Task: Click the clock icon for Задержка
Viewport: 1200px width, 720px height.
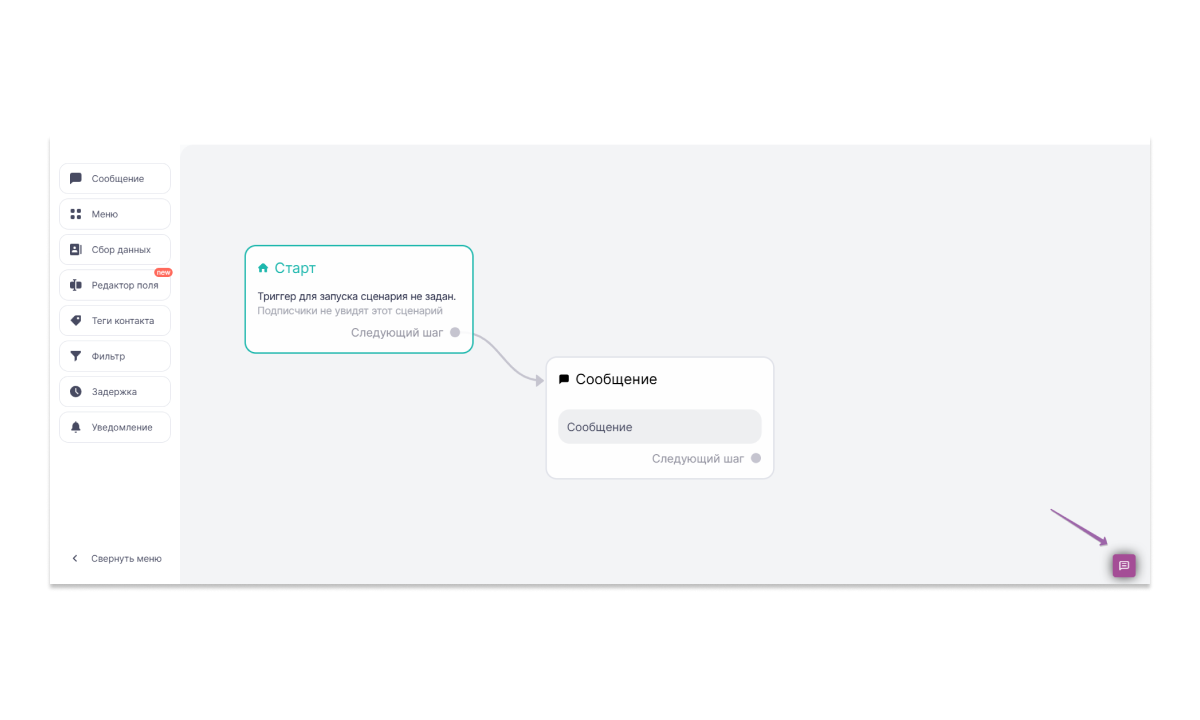Action: (76, 392)
